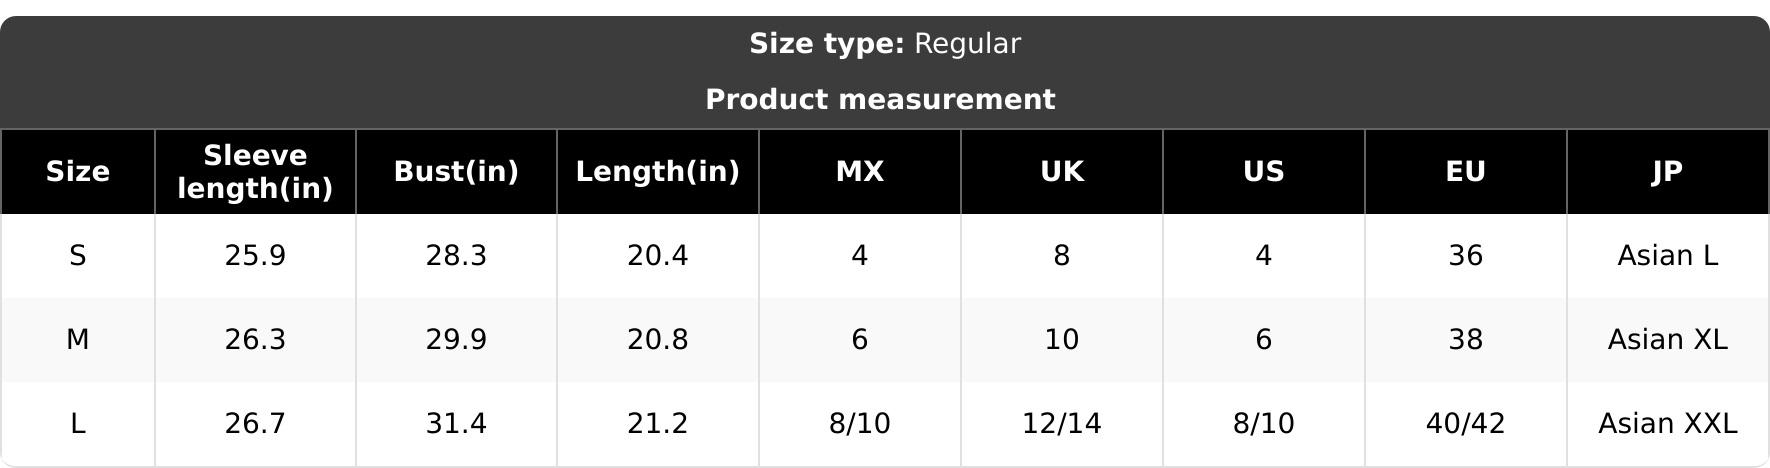Click the EU column header

[1466, 172]
